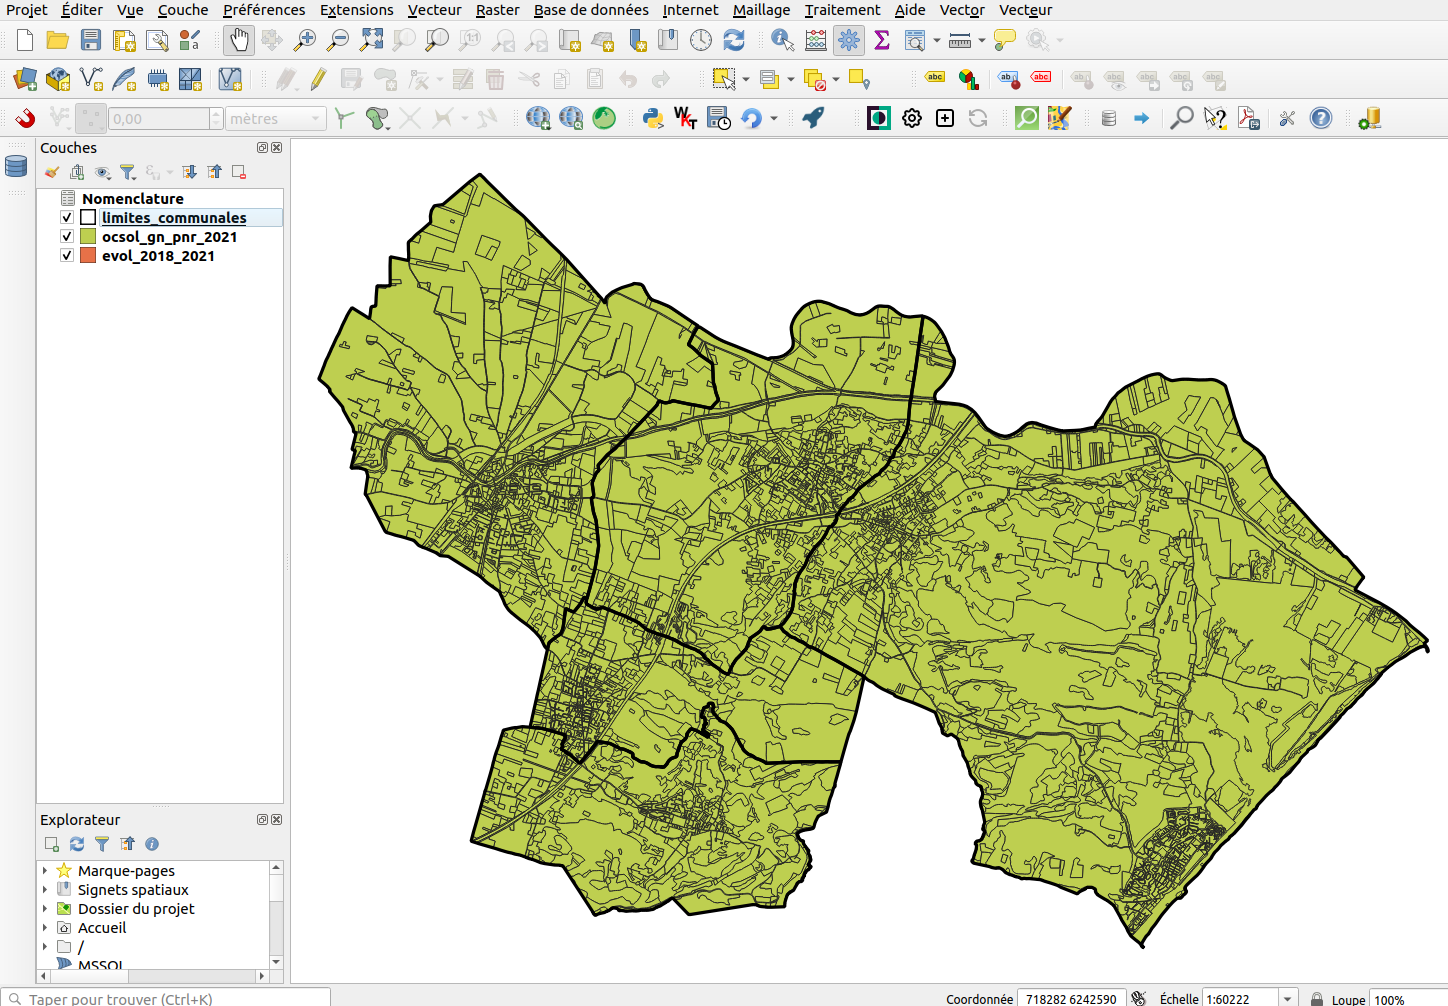
Task: Toggle editing with the pencil icon
Action: click(318, 79)
